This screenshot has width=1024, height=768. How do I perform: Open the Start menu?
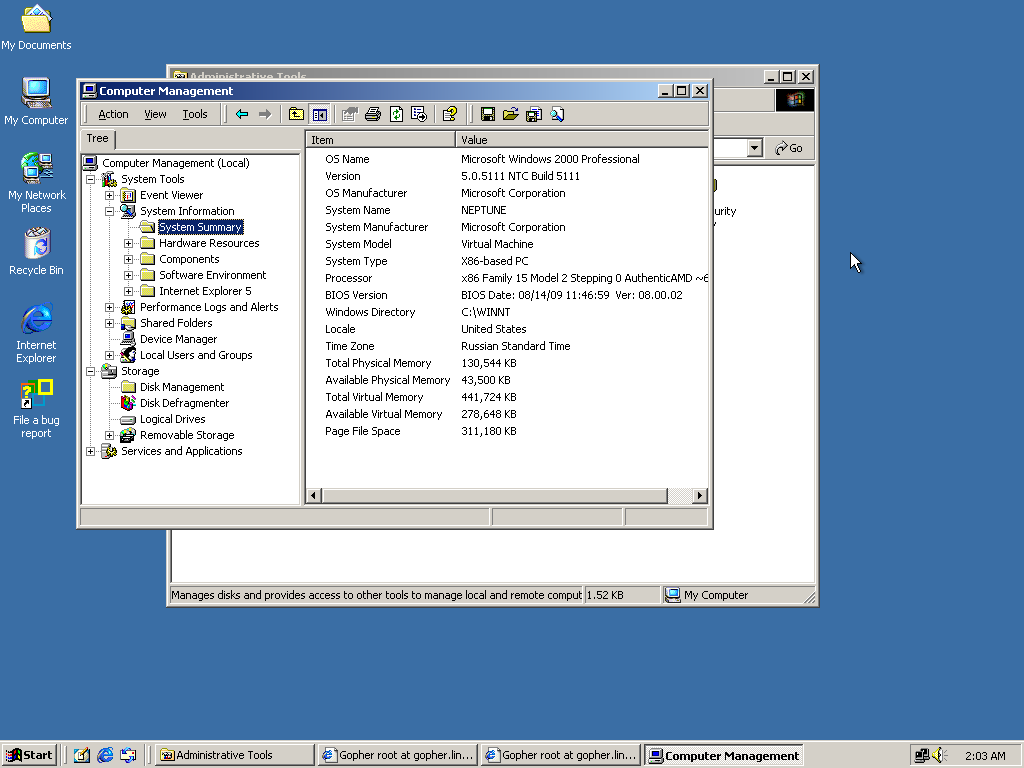pos(29,755)
